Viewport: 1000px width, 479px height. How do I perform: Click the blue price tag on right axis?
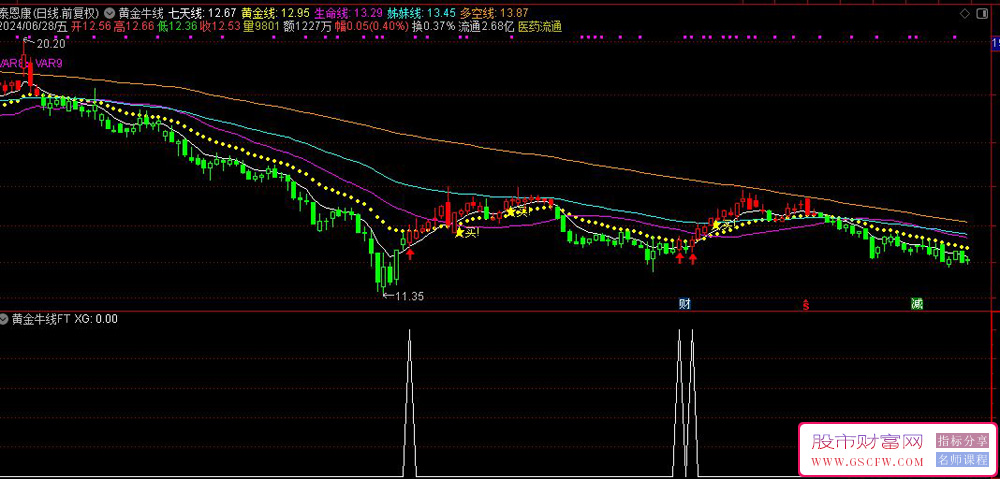(x=995, y=44)
